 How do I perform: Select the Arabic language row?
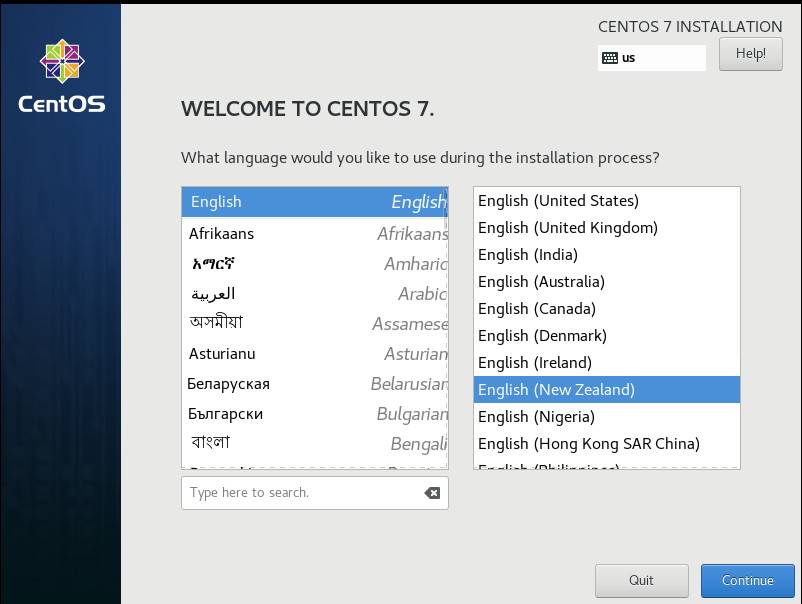(315, 294)
